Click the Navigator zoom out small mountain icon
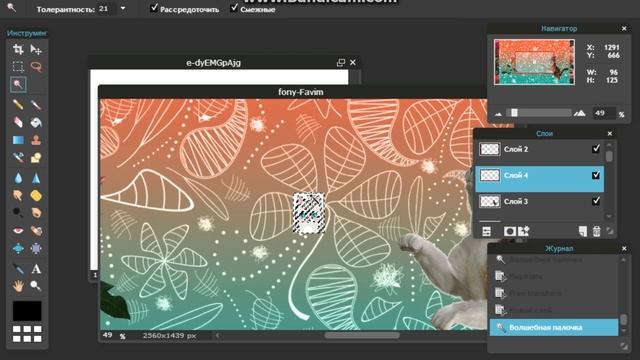640x360 pixels. 498,114
